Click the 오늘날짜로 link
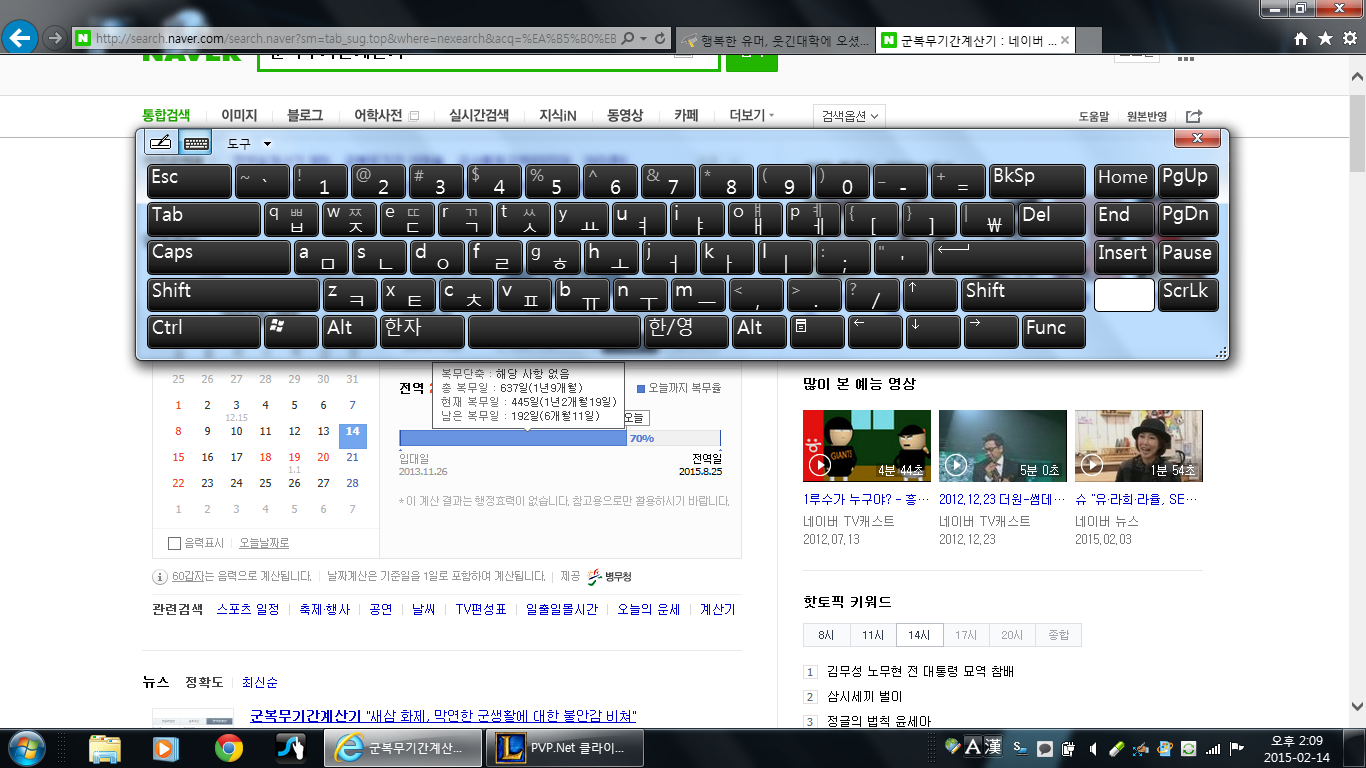The width and height of the screenshot is (1366, 768). tap(264, 543)
